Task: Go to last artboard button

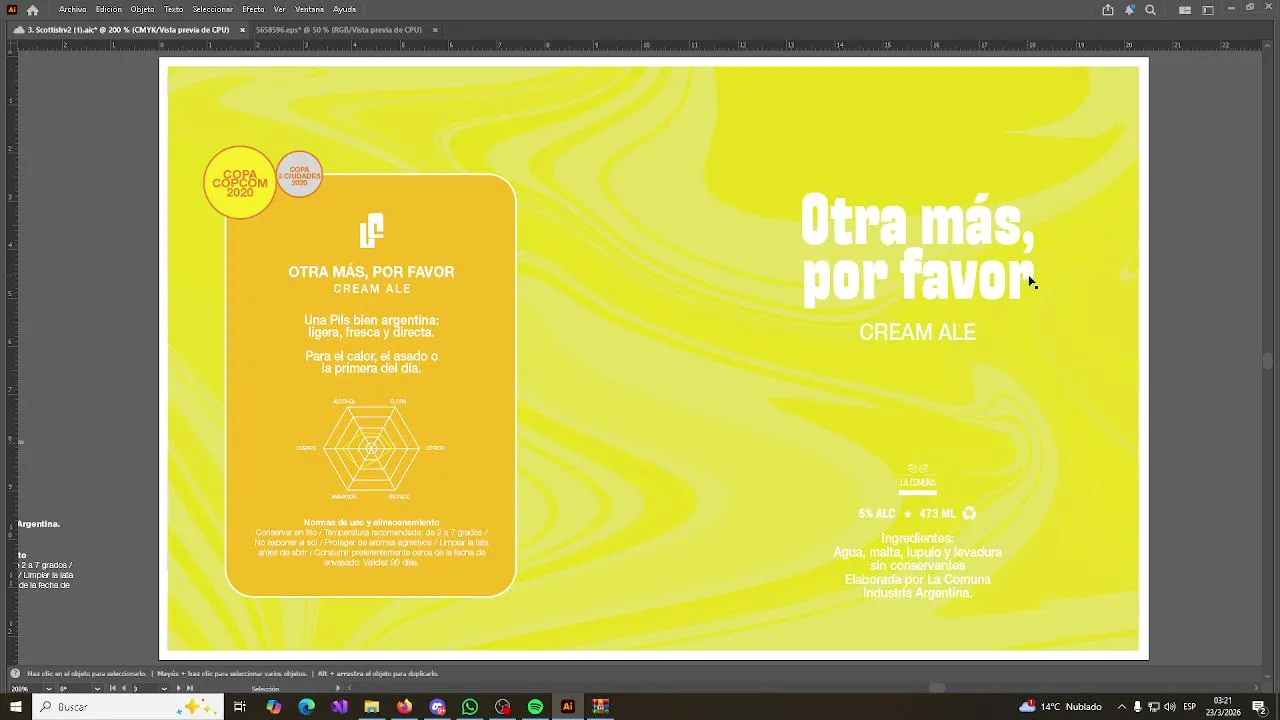Action: click(x=190, y=688)
